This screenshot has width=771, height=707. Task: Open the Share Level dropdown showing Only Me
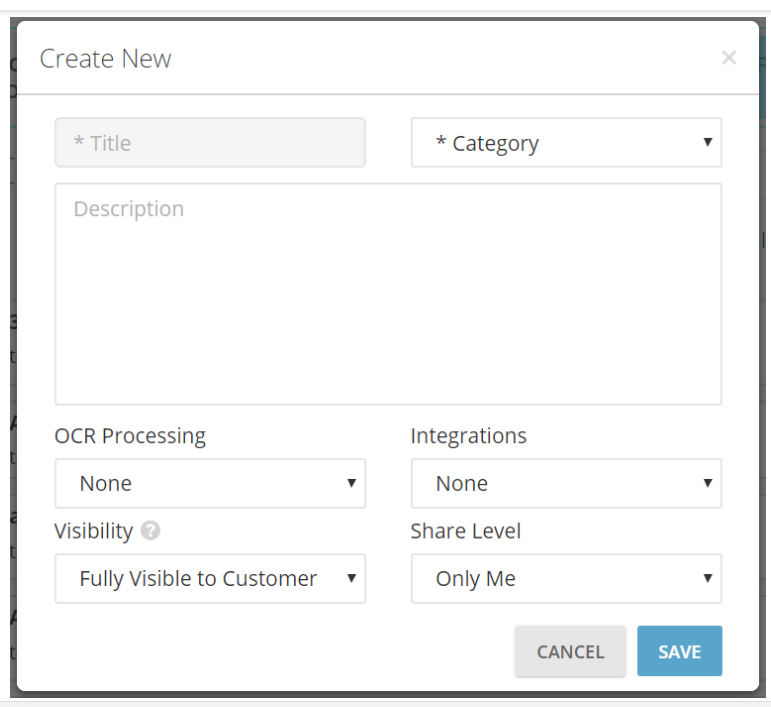point(565,579)
